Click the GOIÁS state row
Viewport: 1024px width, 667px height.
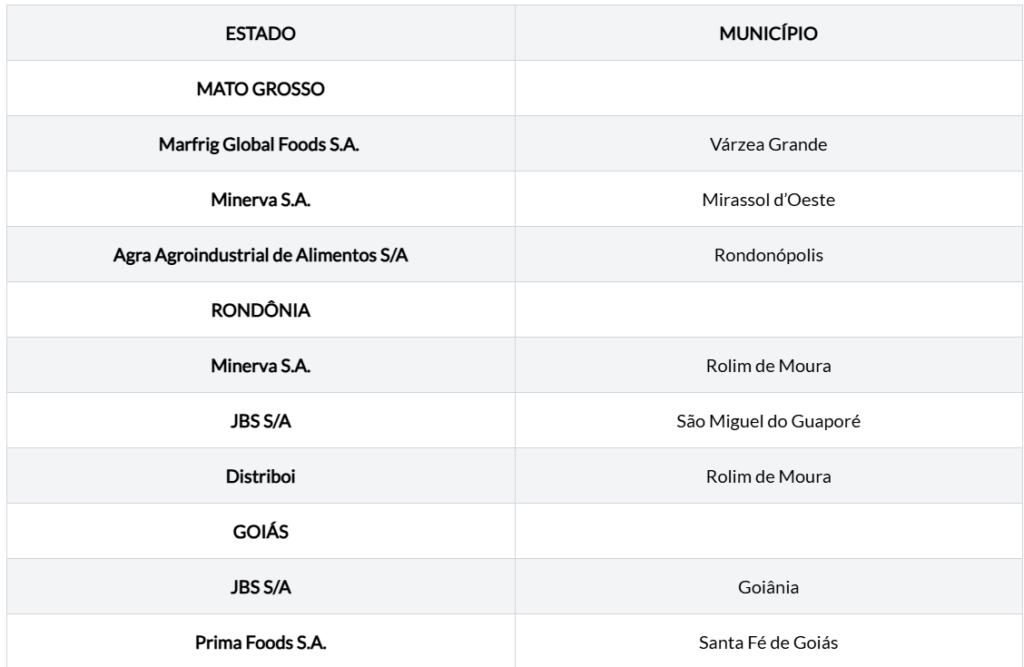261,532
